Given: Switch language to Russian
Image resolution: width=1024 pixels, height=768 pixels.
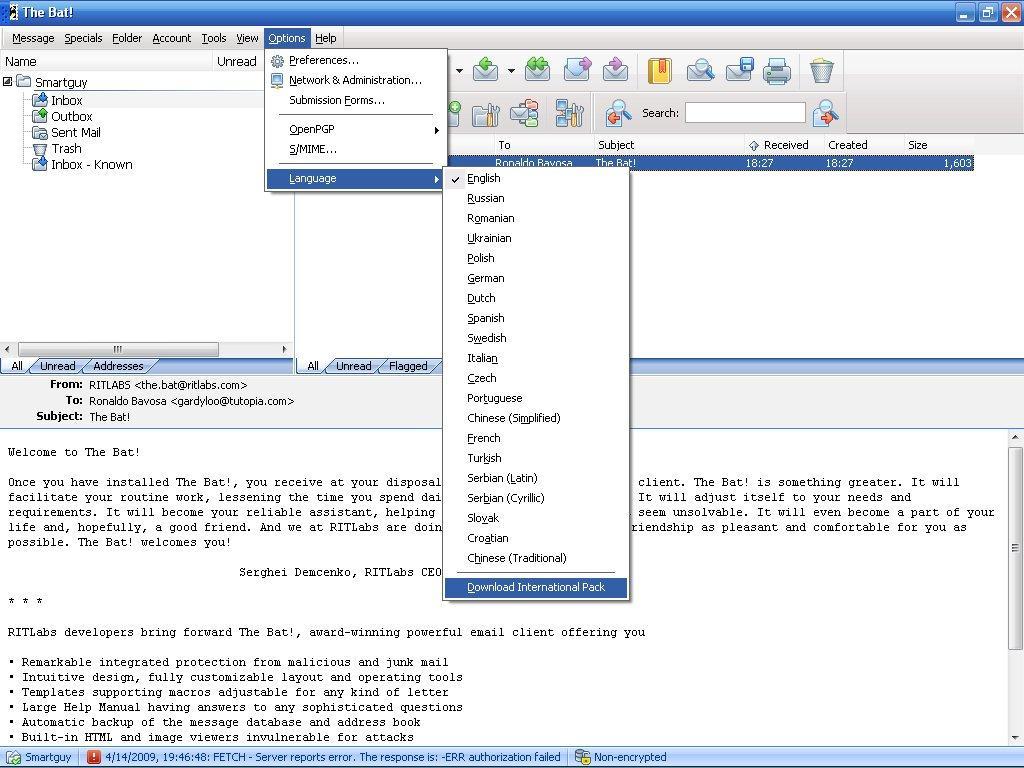Looking at the screenshot, I should coord(536,199).
